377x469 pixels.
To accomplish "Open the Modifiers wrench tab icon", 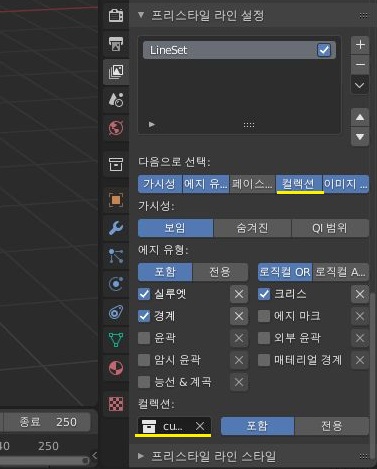I will [116, 228].
